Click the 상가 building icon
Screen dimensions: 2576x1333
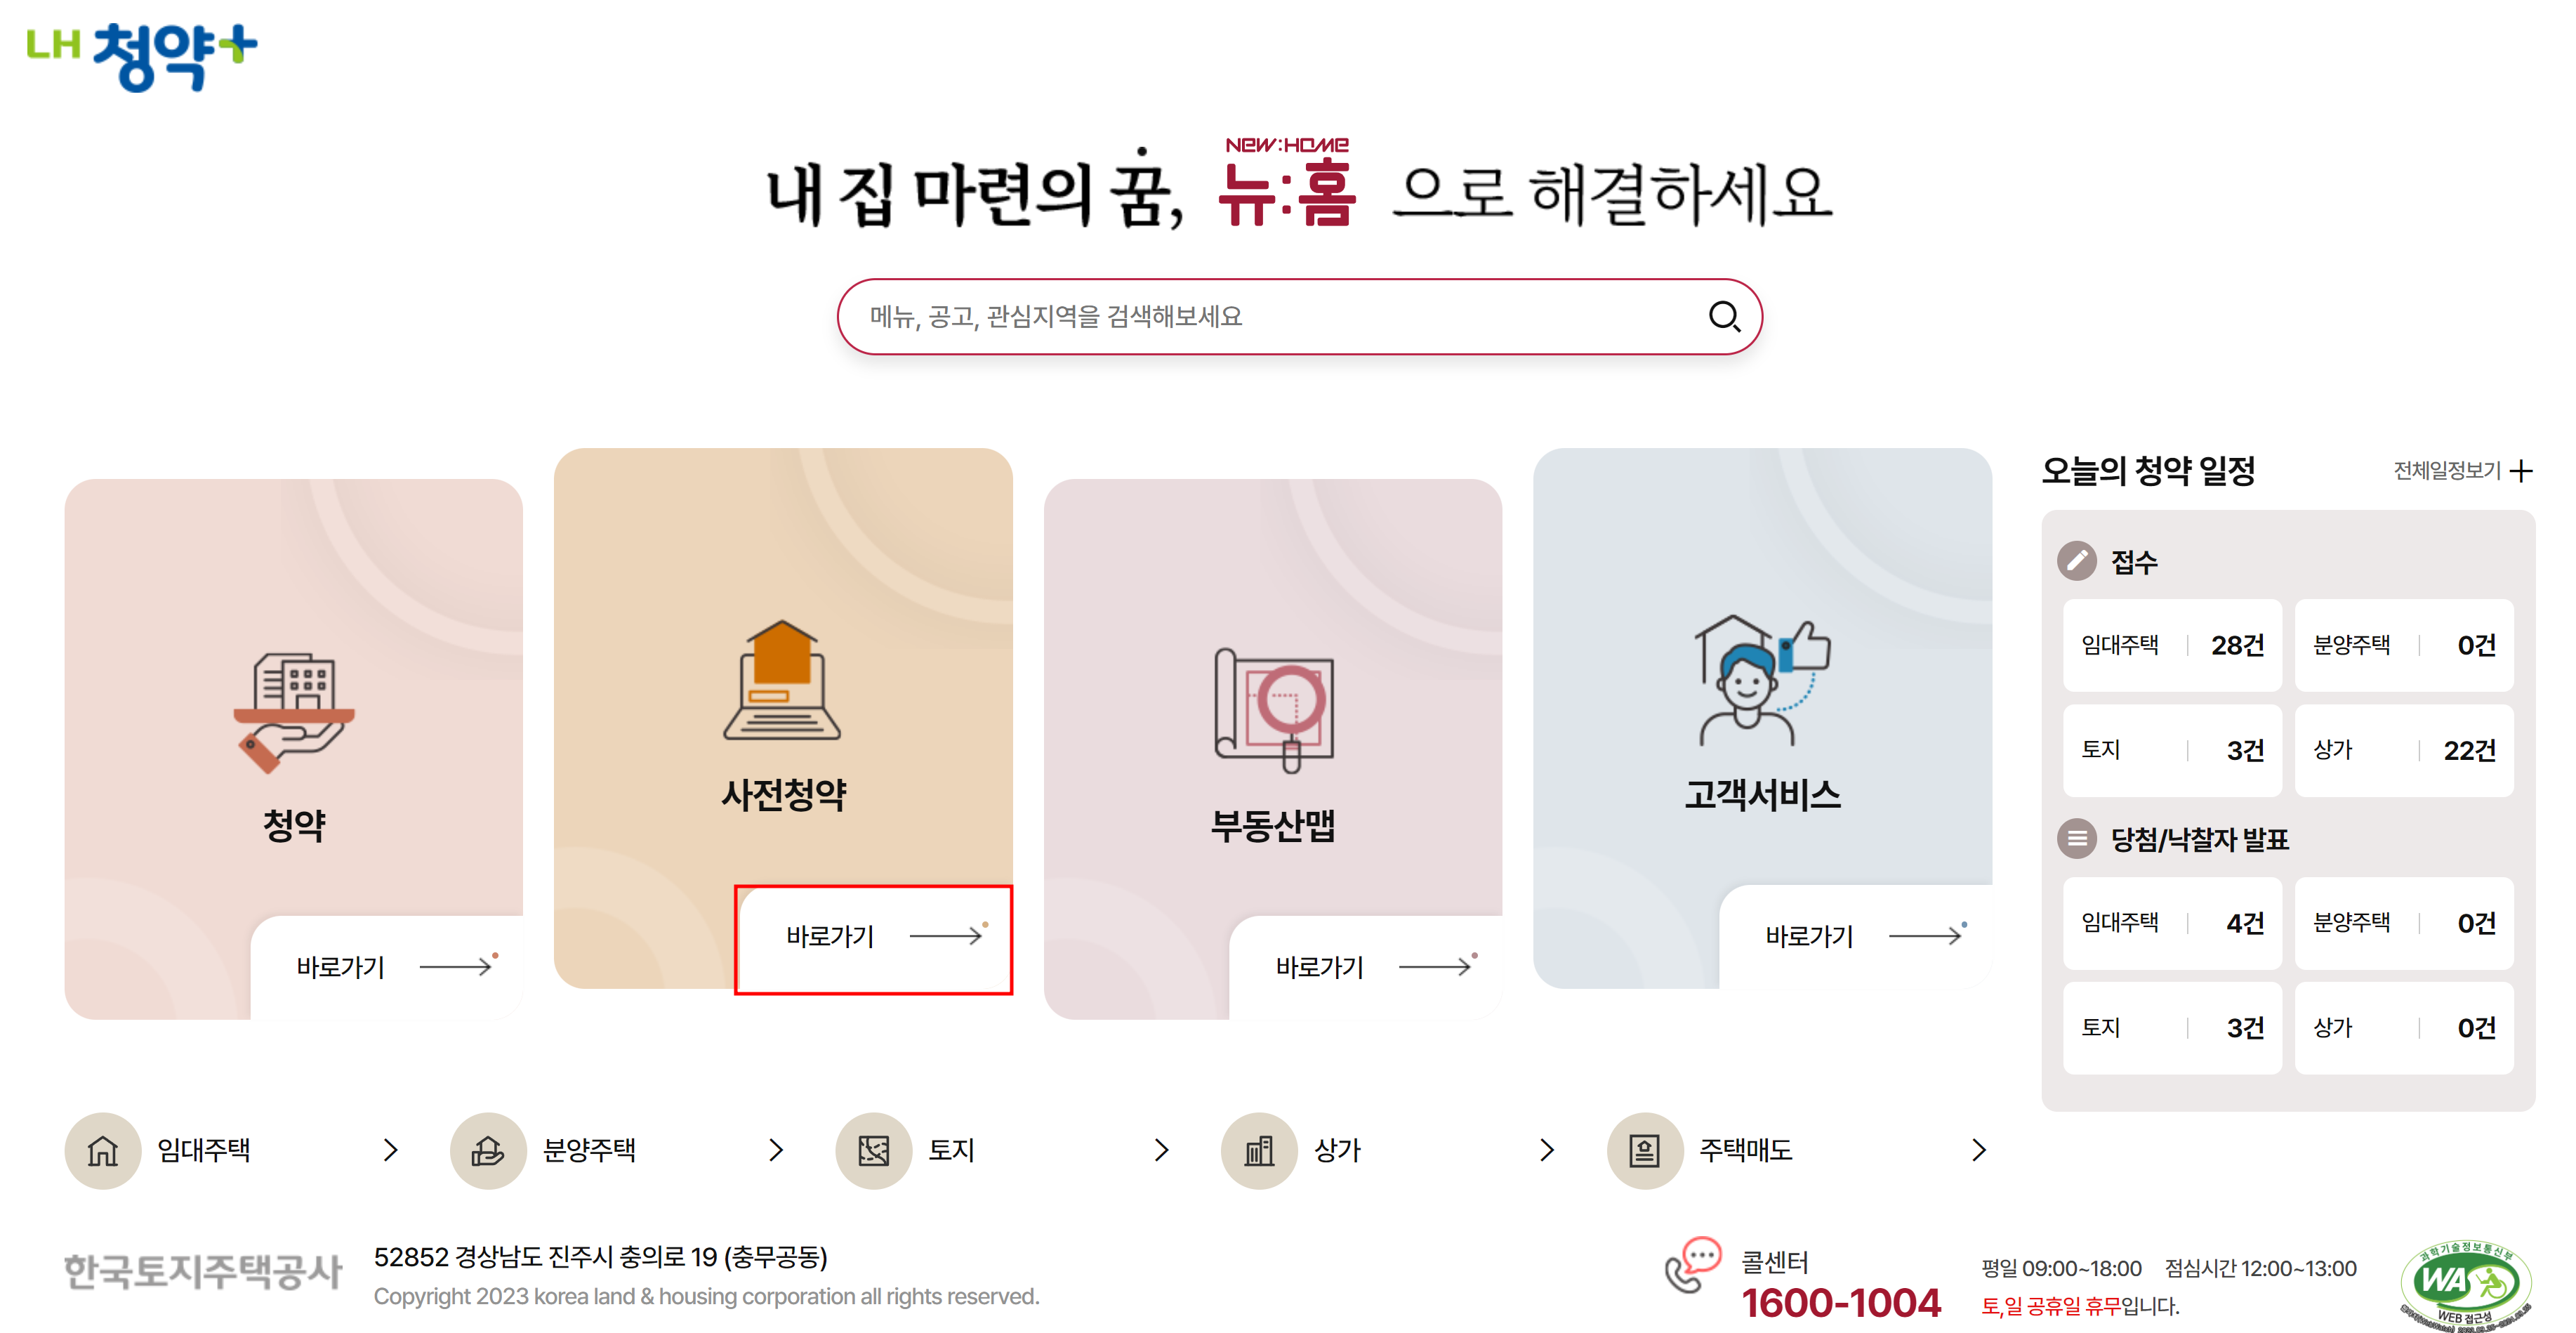click(1259, 1151)
